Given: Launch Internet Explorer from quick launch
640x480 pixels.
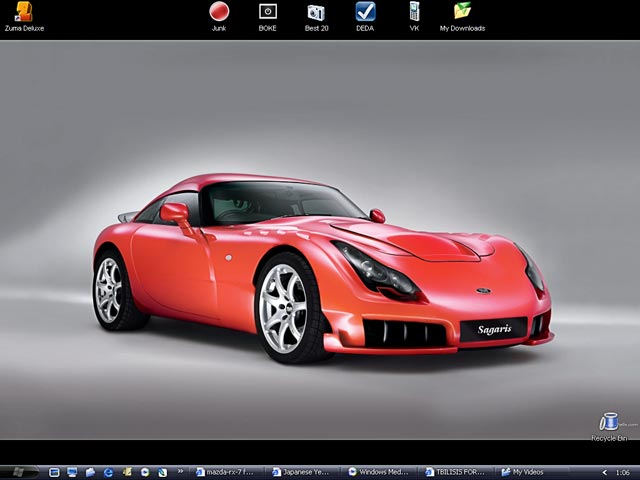Looking at the screenshot, I should click(108, 473).
